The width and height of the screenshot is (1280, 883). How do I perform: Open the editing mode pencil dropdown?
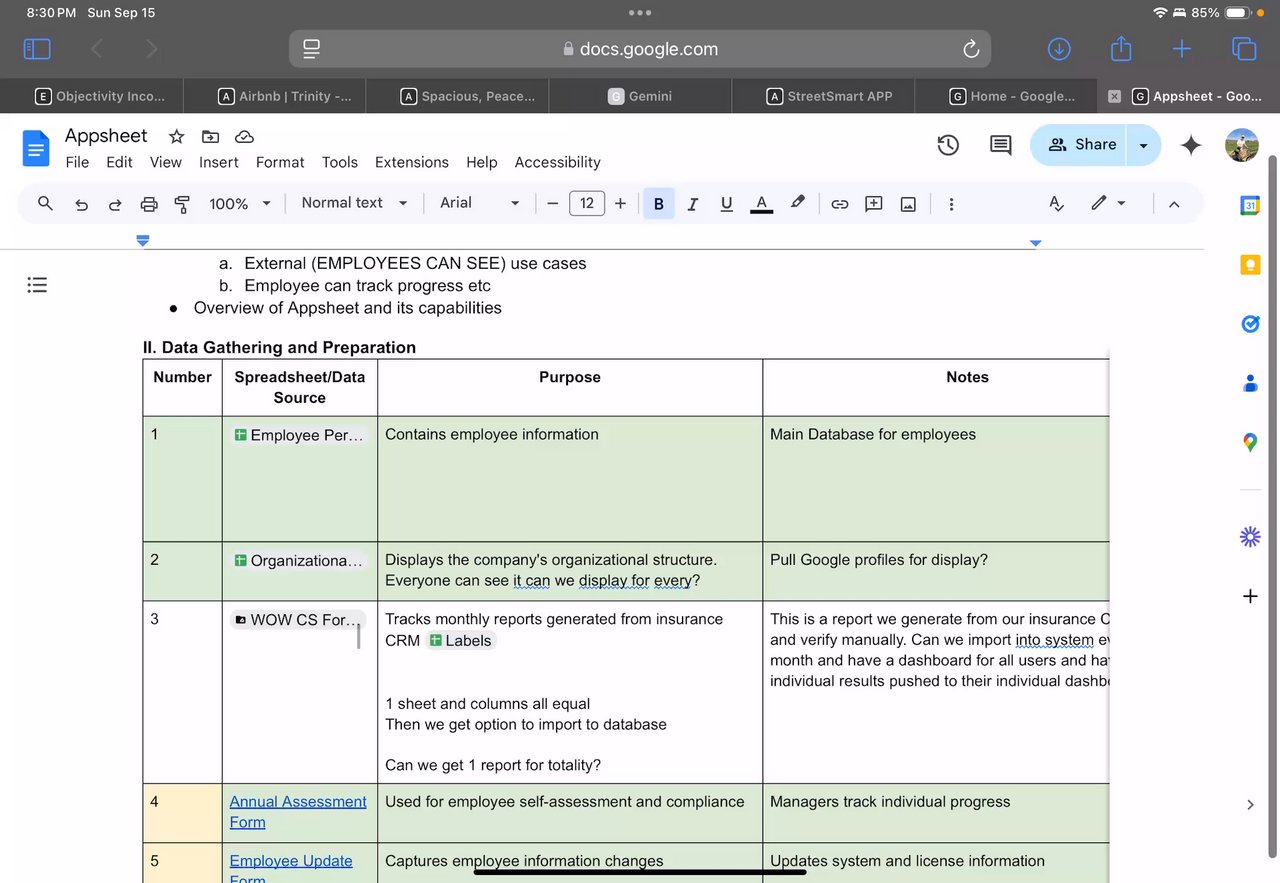pyautogui.click(x=1108, y=203)
